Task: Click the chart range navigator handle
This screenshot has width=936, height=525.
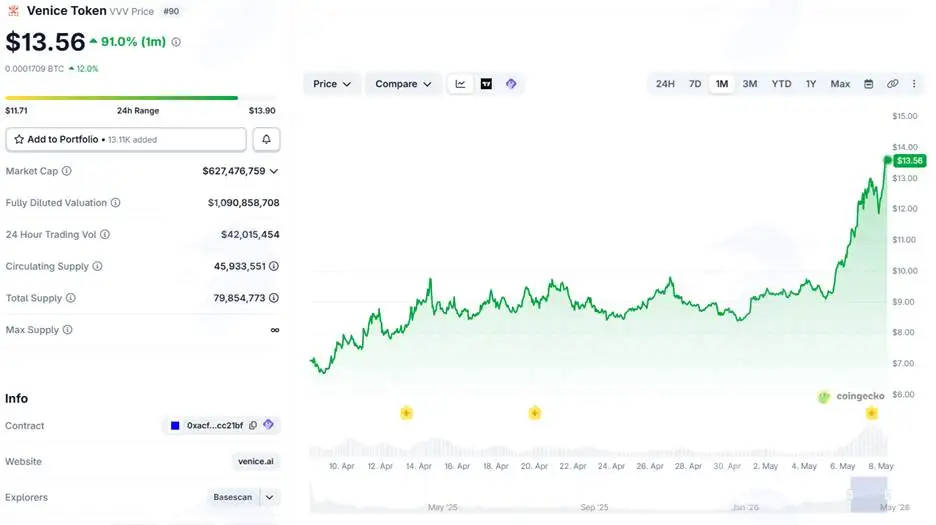Action: (x=869, y=494)
